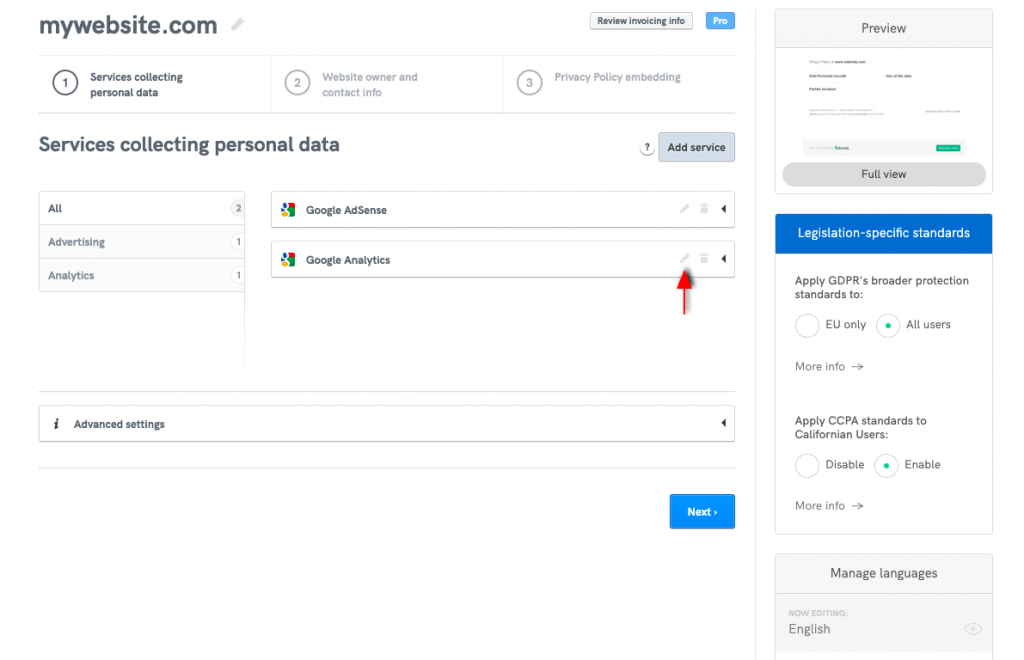Select All users for GDPR standards
Screen dimensions: 1024x660
point(887,325)
